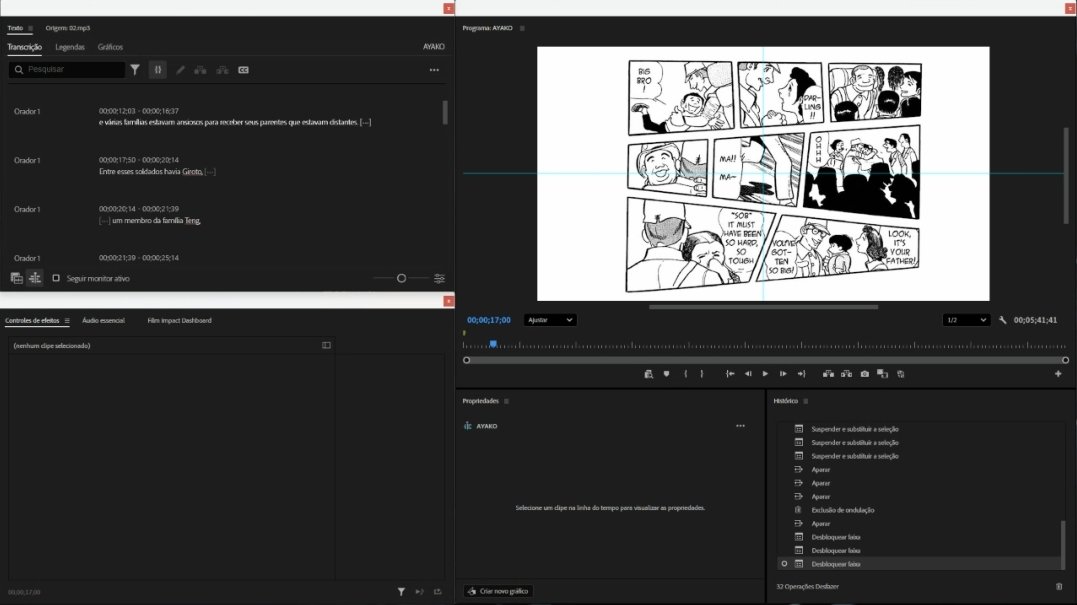Open transcript settings sliders icon

(439, 278)
